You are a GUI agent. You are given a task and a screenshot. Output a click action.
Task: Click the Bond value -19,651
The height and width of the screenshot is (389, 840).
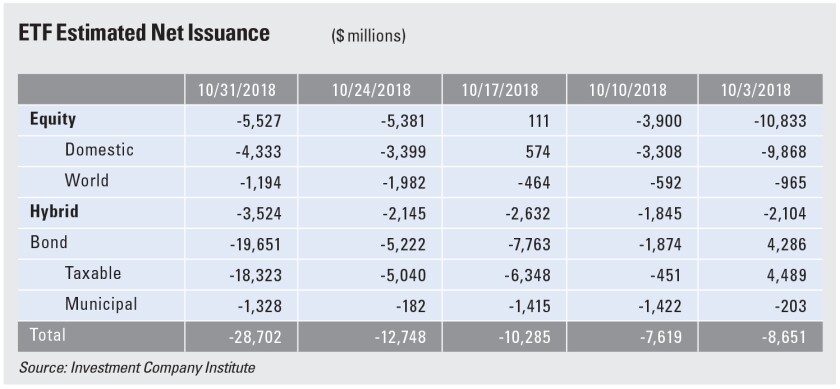point(254,244)
